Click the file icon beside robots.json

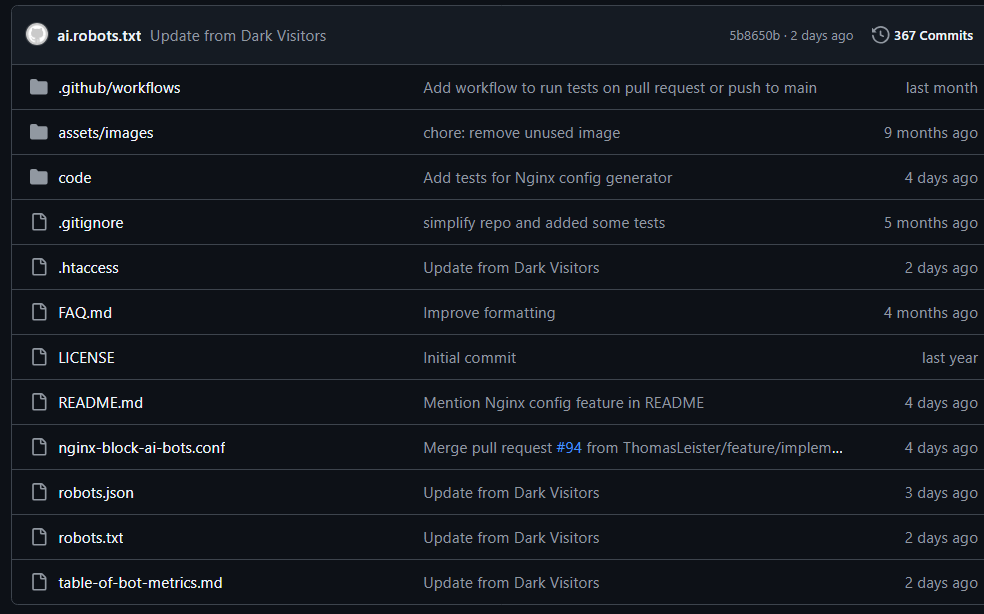pyautogui.click(x=39, y=493)
